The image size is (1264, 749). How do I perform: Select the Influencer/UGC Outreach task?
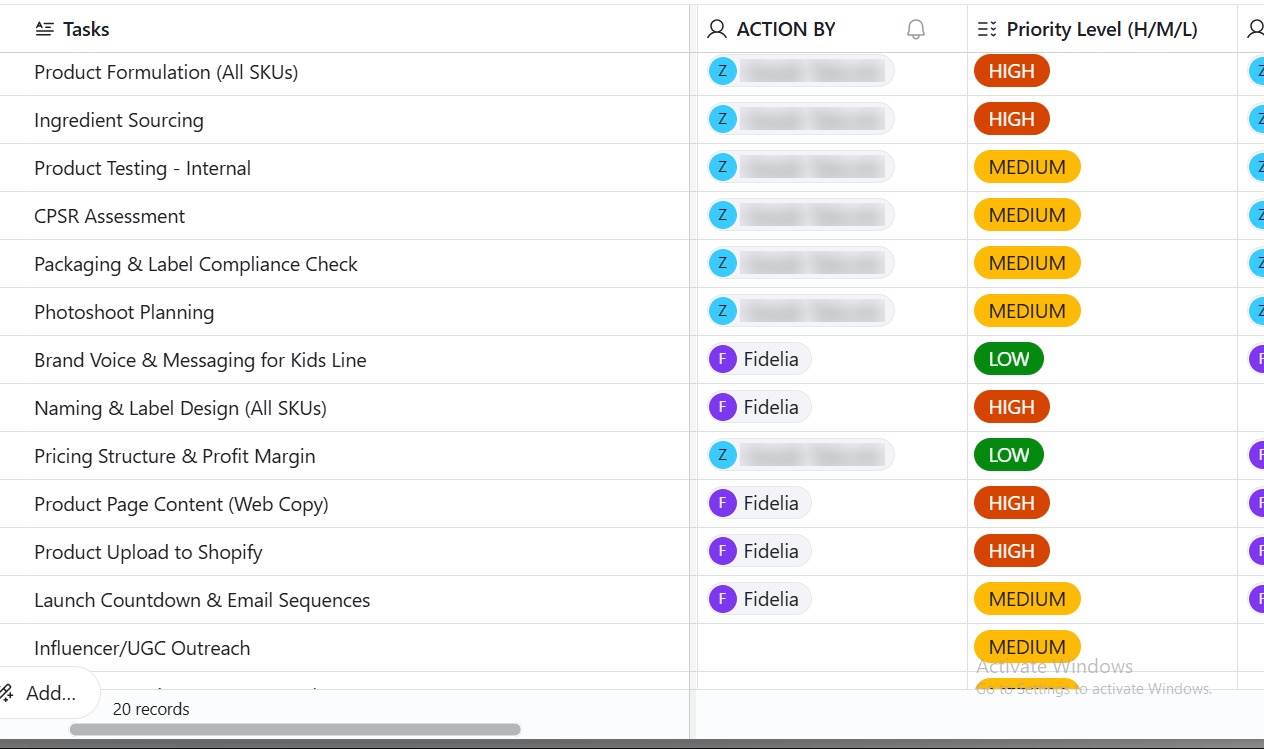(142, 648)
